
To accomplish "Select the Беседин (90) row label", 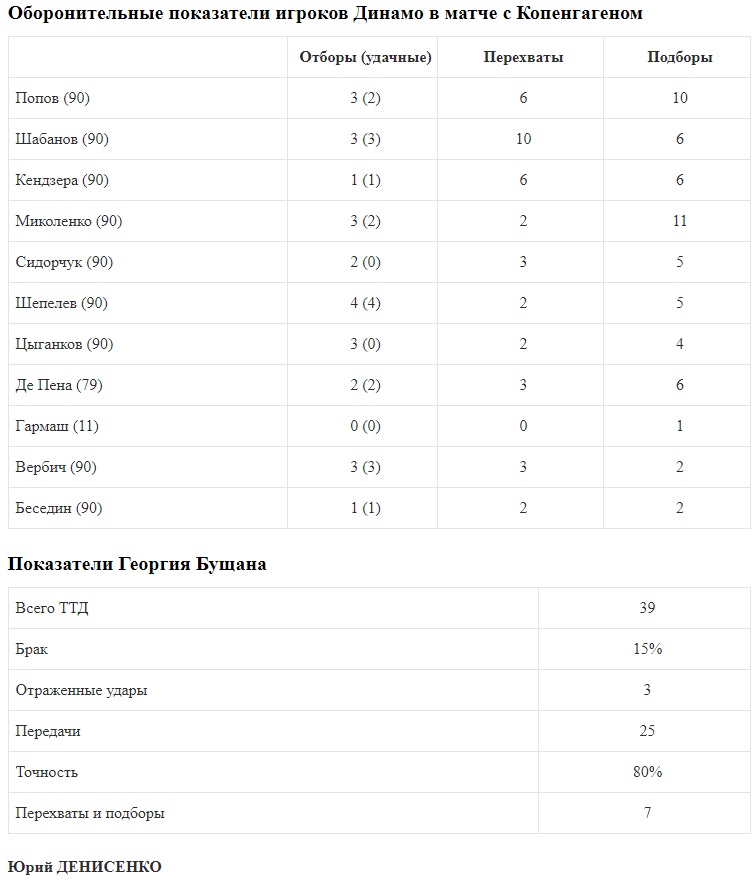I will coord(59,508).
